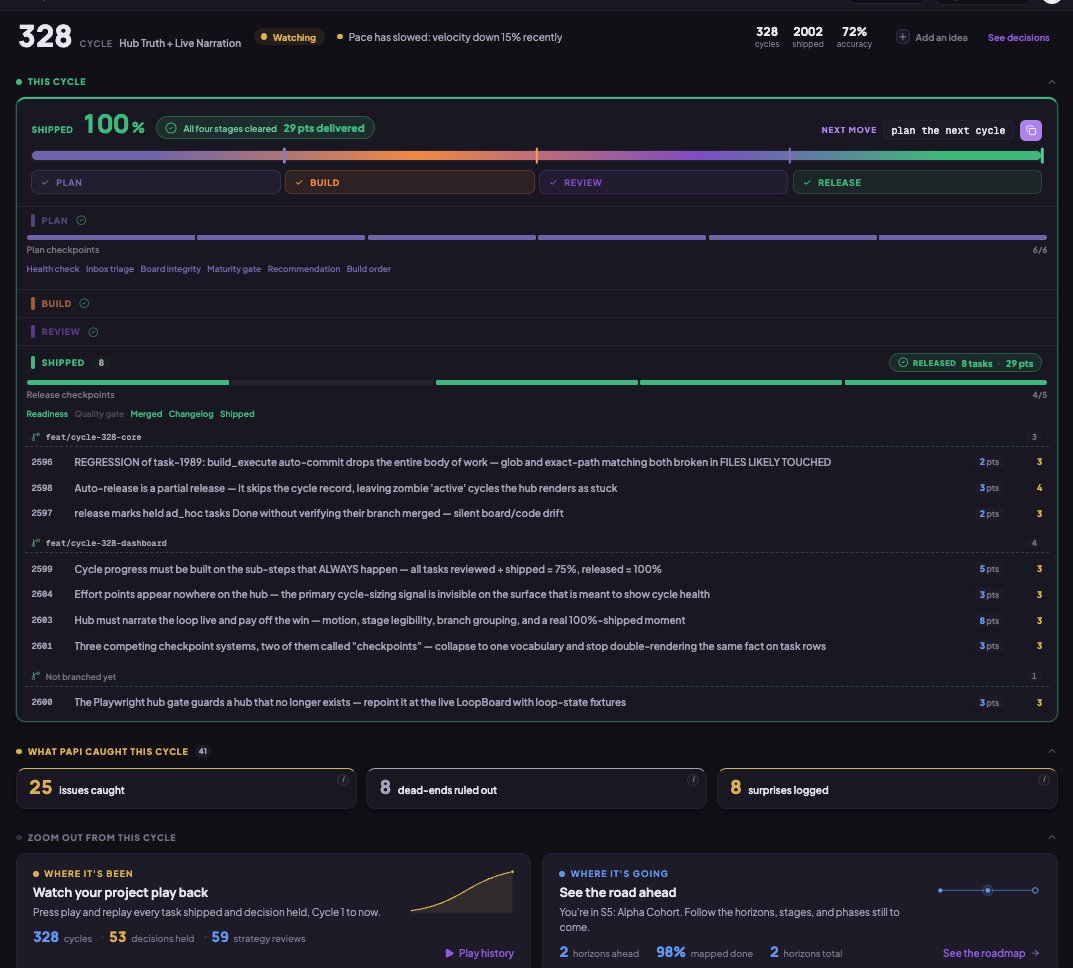1073x968 pixels.
Task: Collapse the What Papi Caught section
Action: coord(1052,751)
